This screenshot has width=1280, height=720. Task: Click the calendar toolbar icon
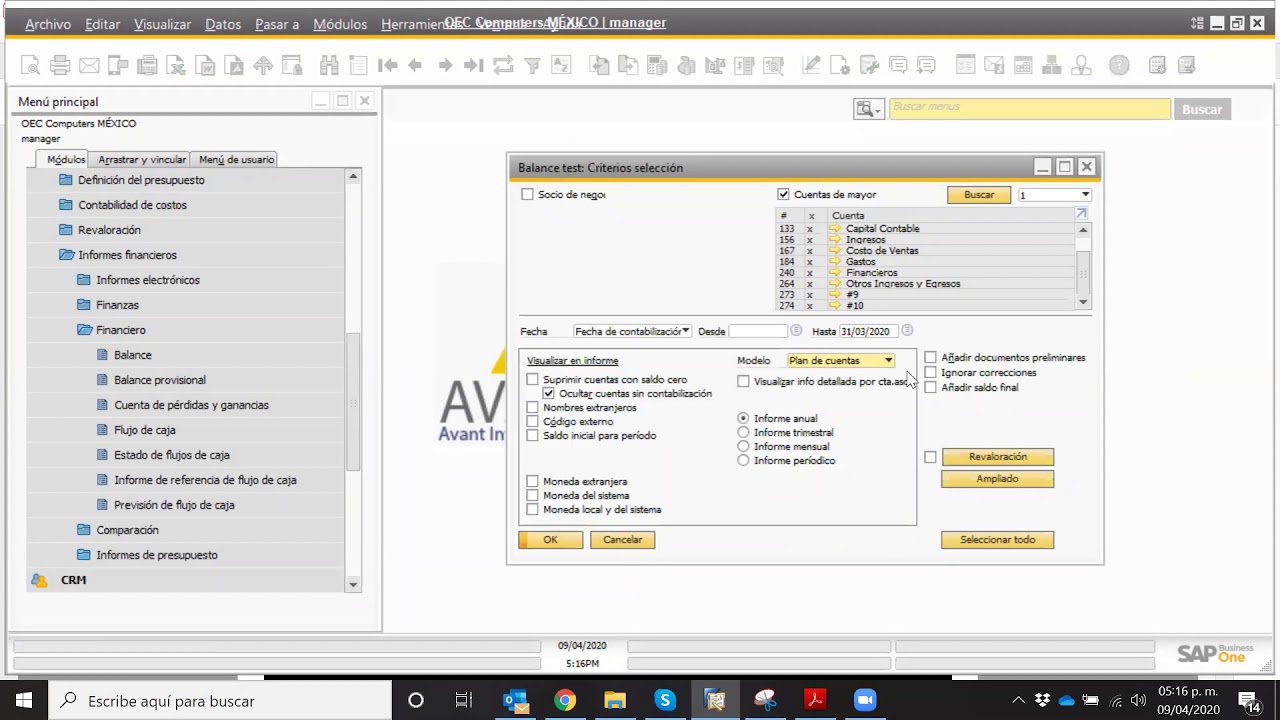tap(1023, 66)
